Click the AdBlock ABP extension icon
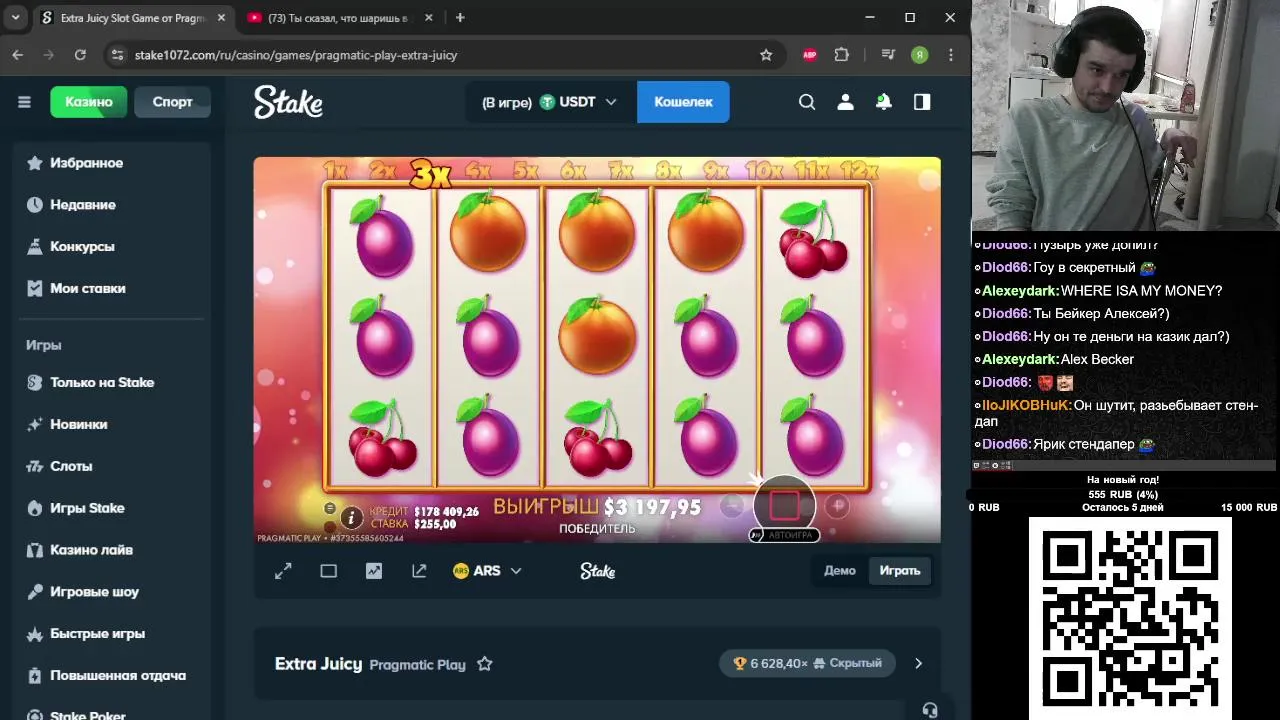 810,55
